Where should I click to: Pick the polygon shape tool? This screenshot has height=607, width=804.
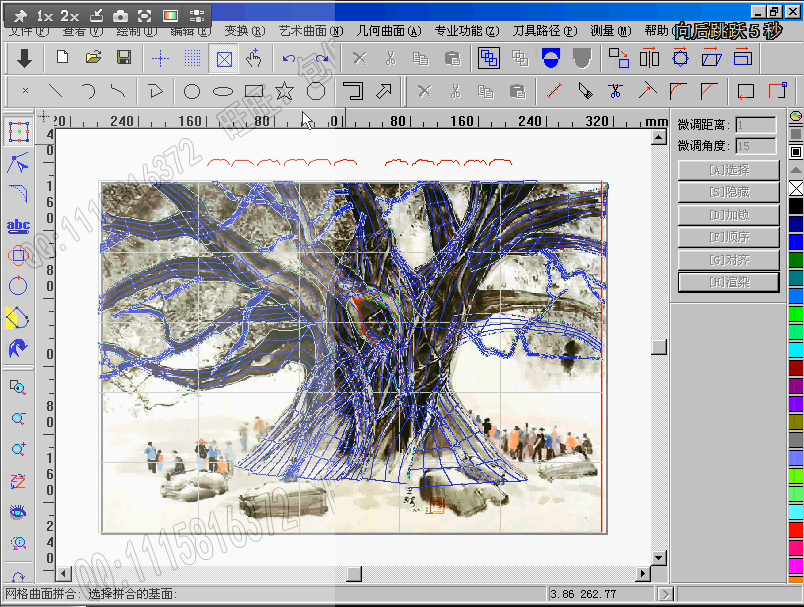pos(316,92)
